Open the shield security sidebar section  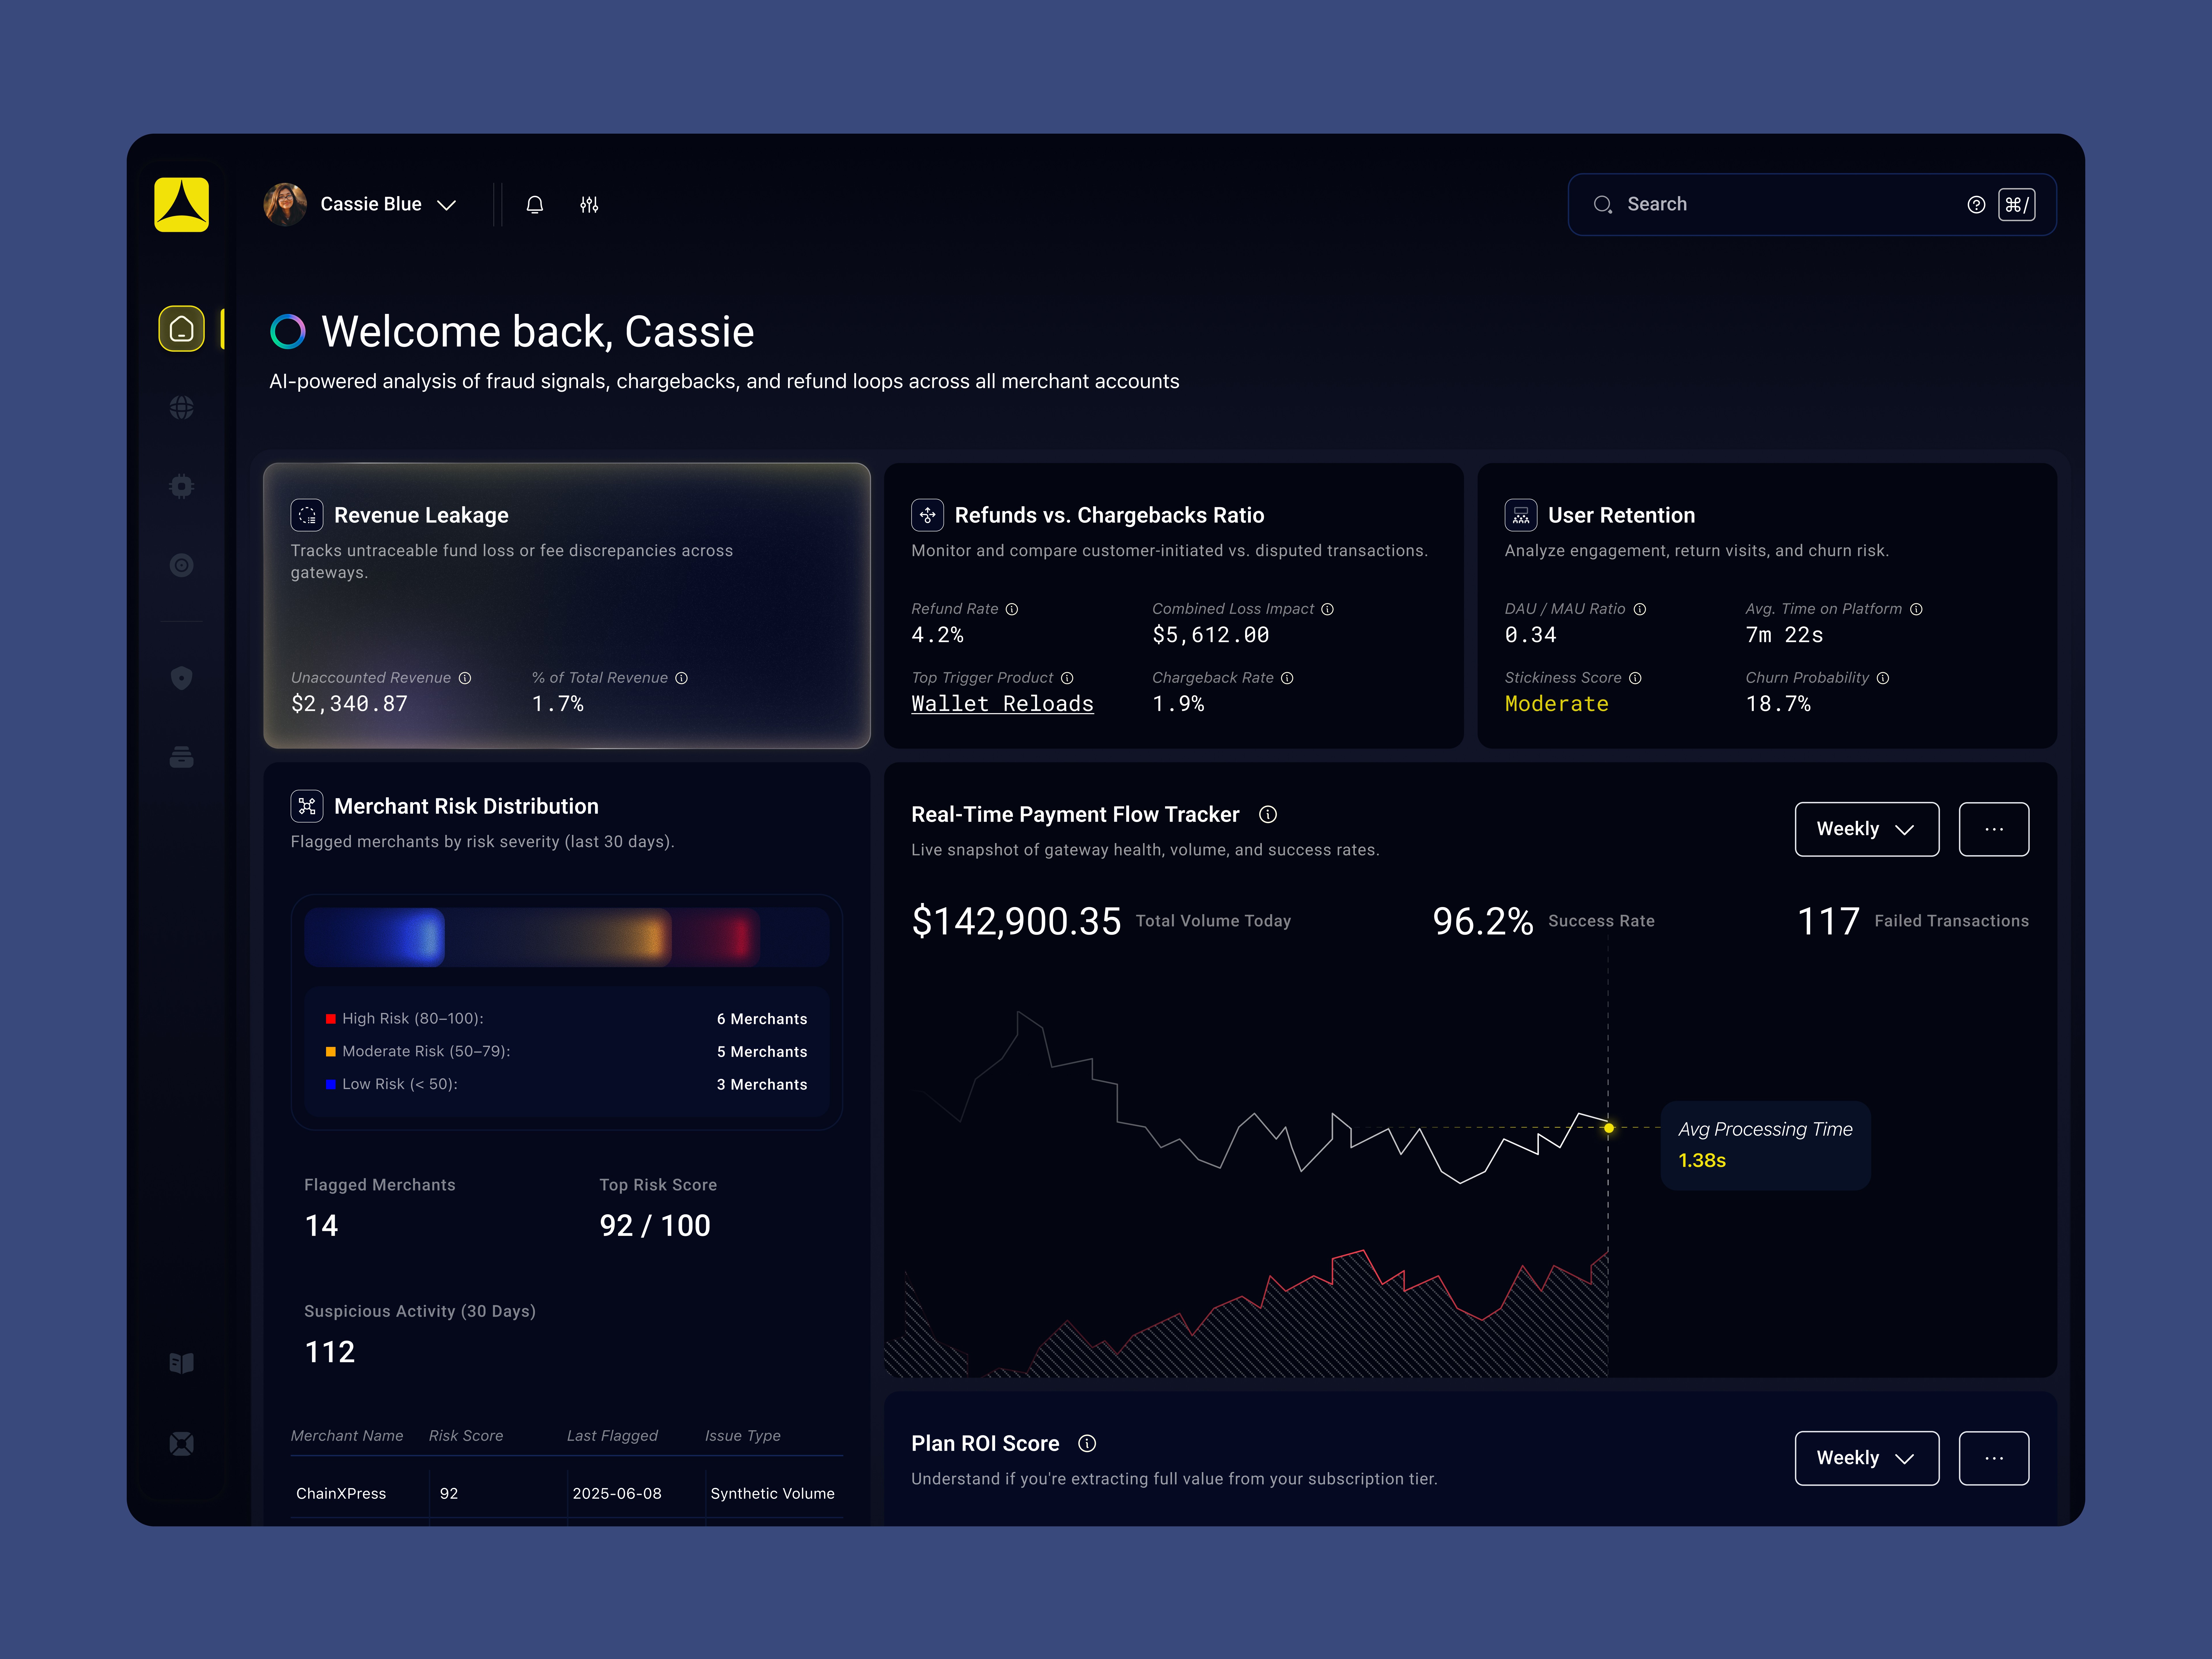[x=181, y=678]
